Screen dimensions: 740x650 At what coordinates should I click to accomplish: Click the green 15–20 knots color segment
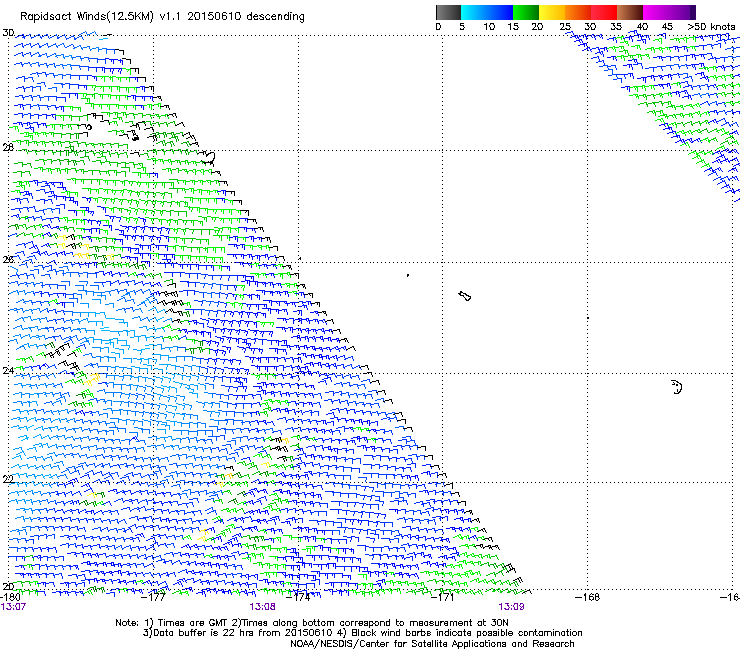coord(526,12)
